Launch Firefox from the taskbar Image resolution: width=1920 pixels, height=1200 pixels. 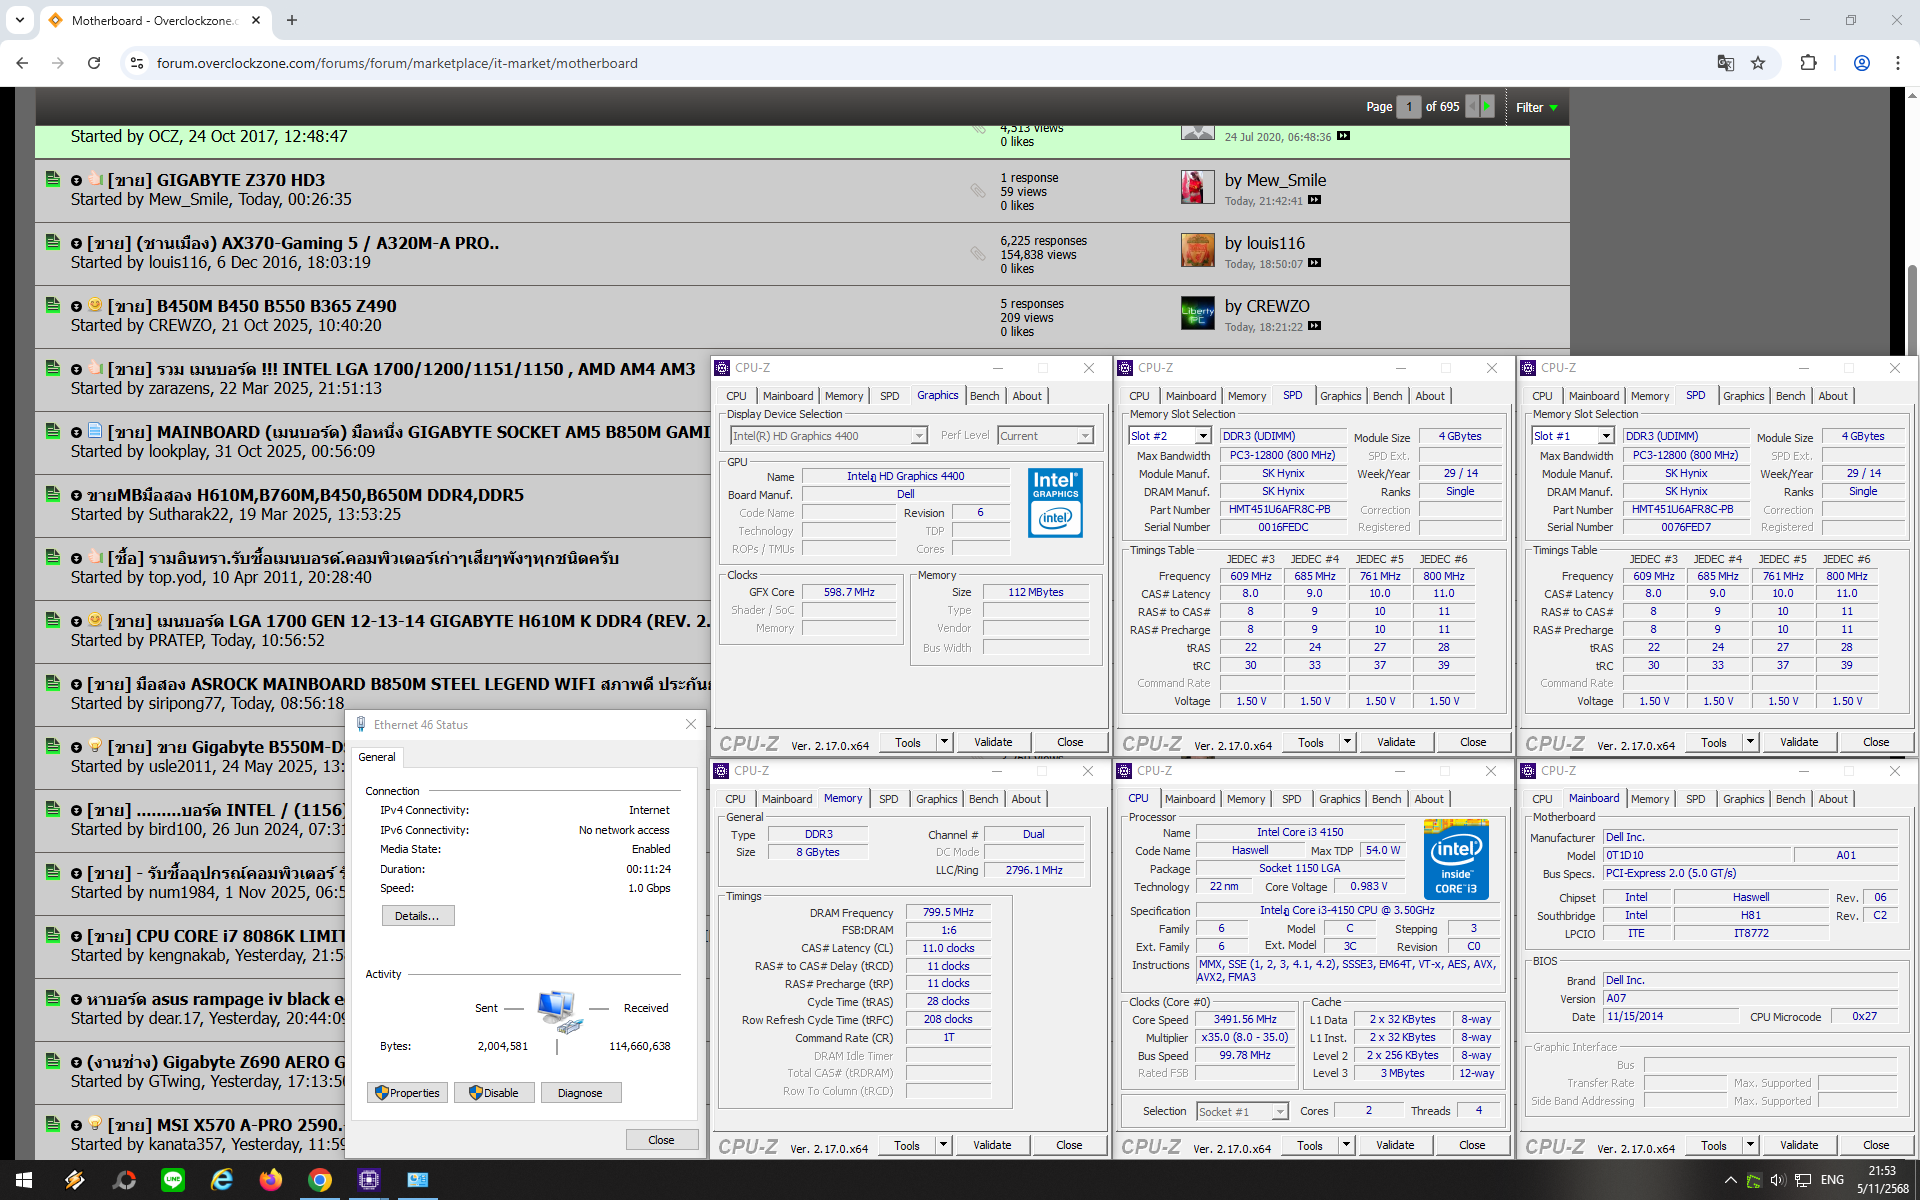click(x=271, y=1180)
